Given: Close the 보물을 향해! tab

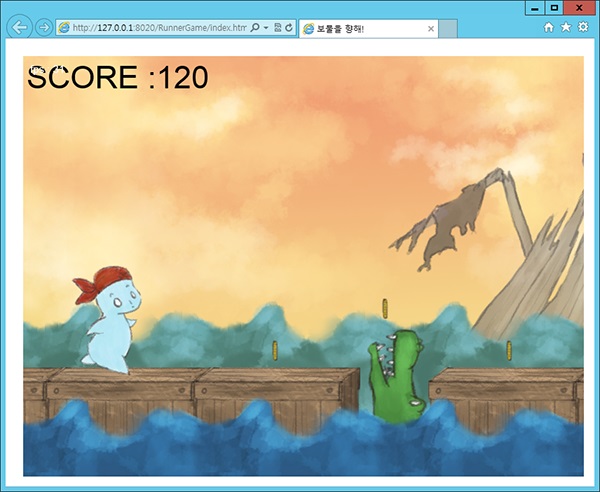Looking at the screenshot, I should (431, 29).
